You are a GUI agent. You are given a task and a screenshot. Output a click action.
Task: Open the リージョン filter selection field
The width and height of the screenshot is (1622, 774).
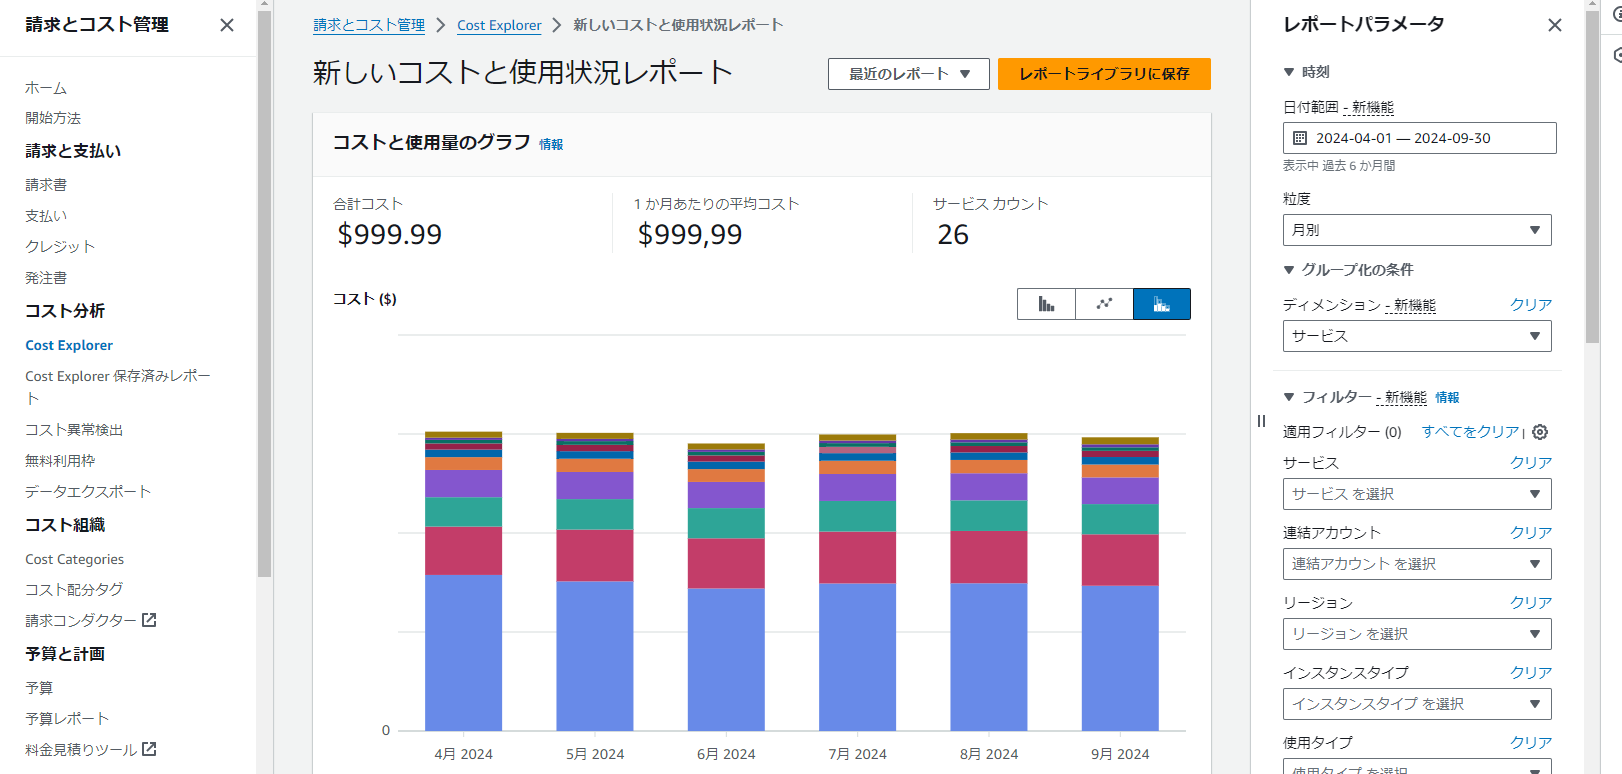point(1416,634)
